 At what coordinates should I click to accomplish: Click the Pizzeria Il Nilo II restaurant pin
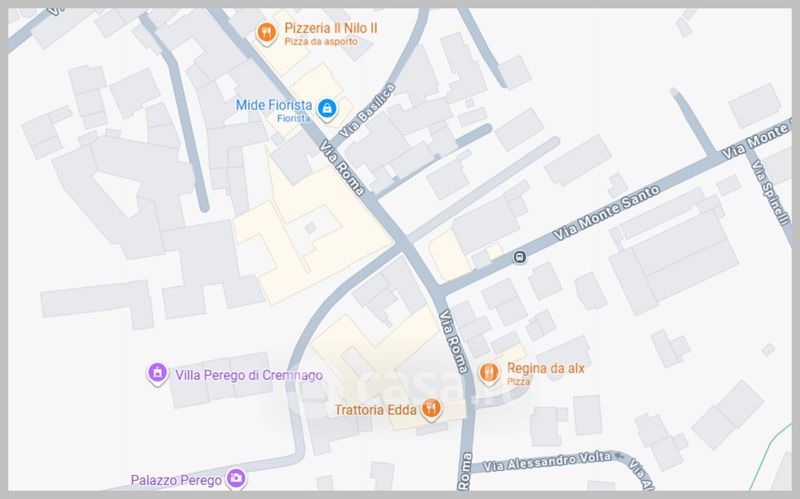pyautogui.click(x=266, y=34)
